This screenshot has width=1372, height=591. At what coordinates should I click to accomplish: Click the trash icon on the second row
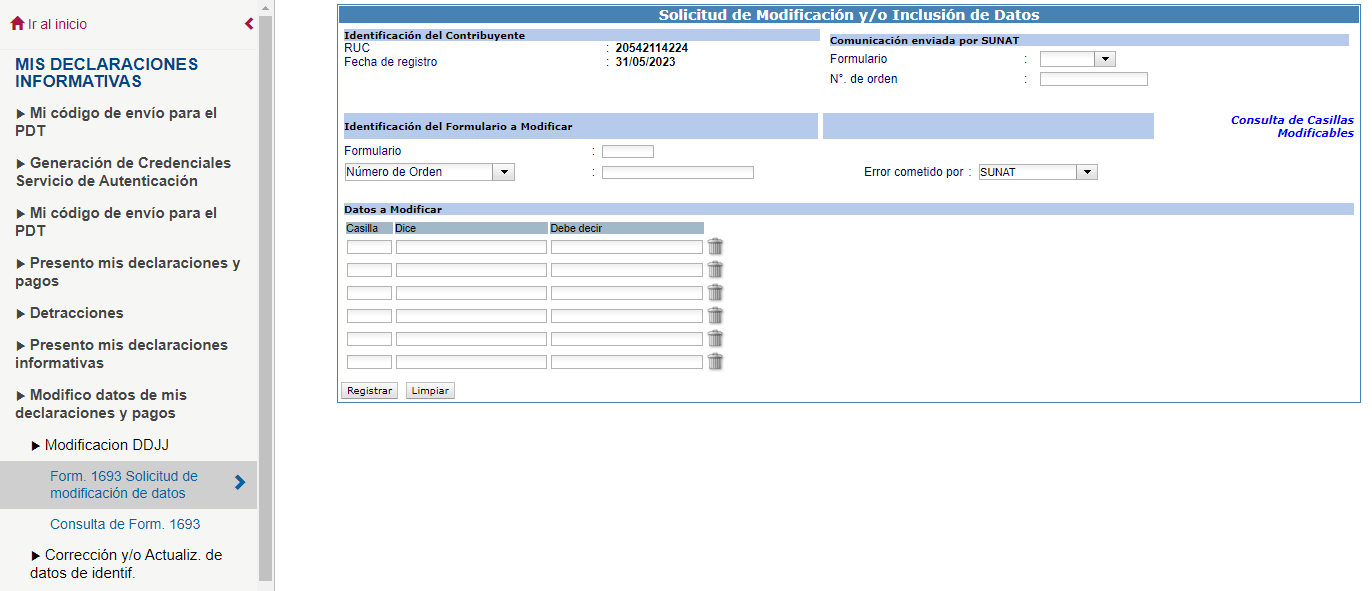tap(715, 269)
